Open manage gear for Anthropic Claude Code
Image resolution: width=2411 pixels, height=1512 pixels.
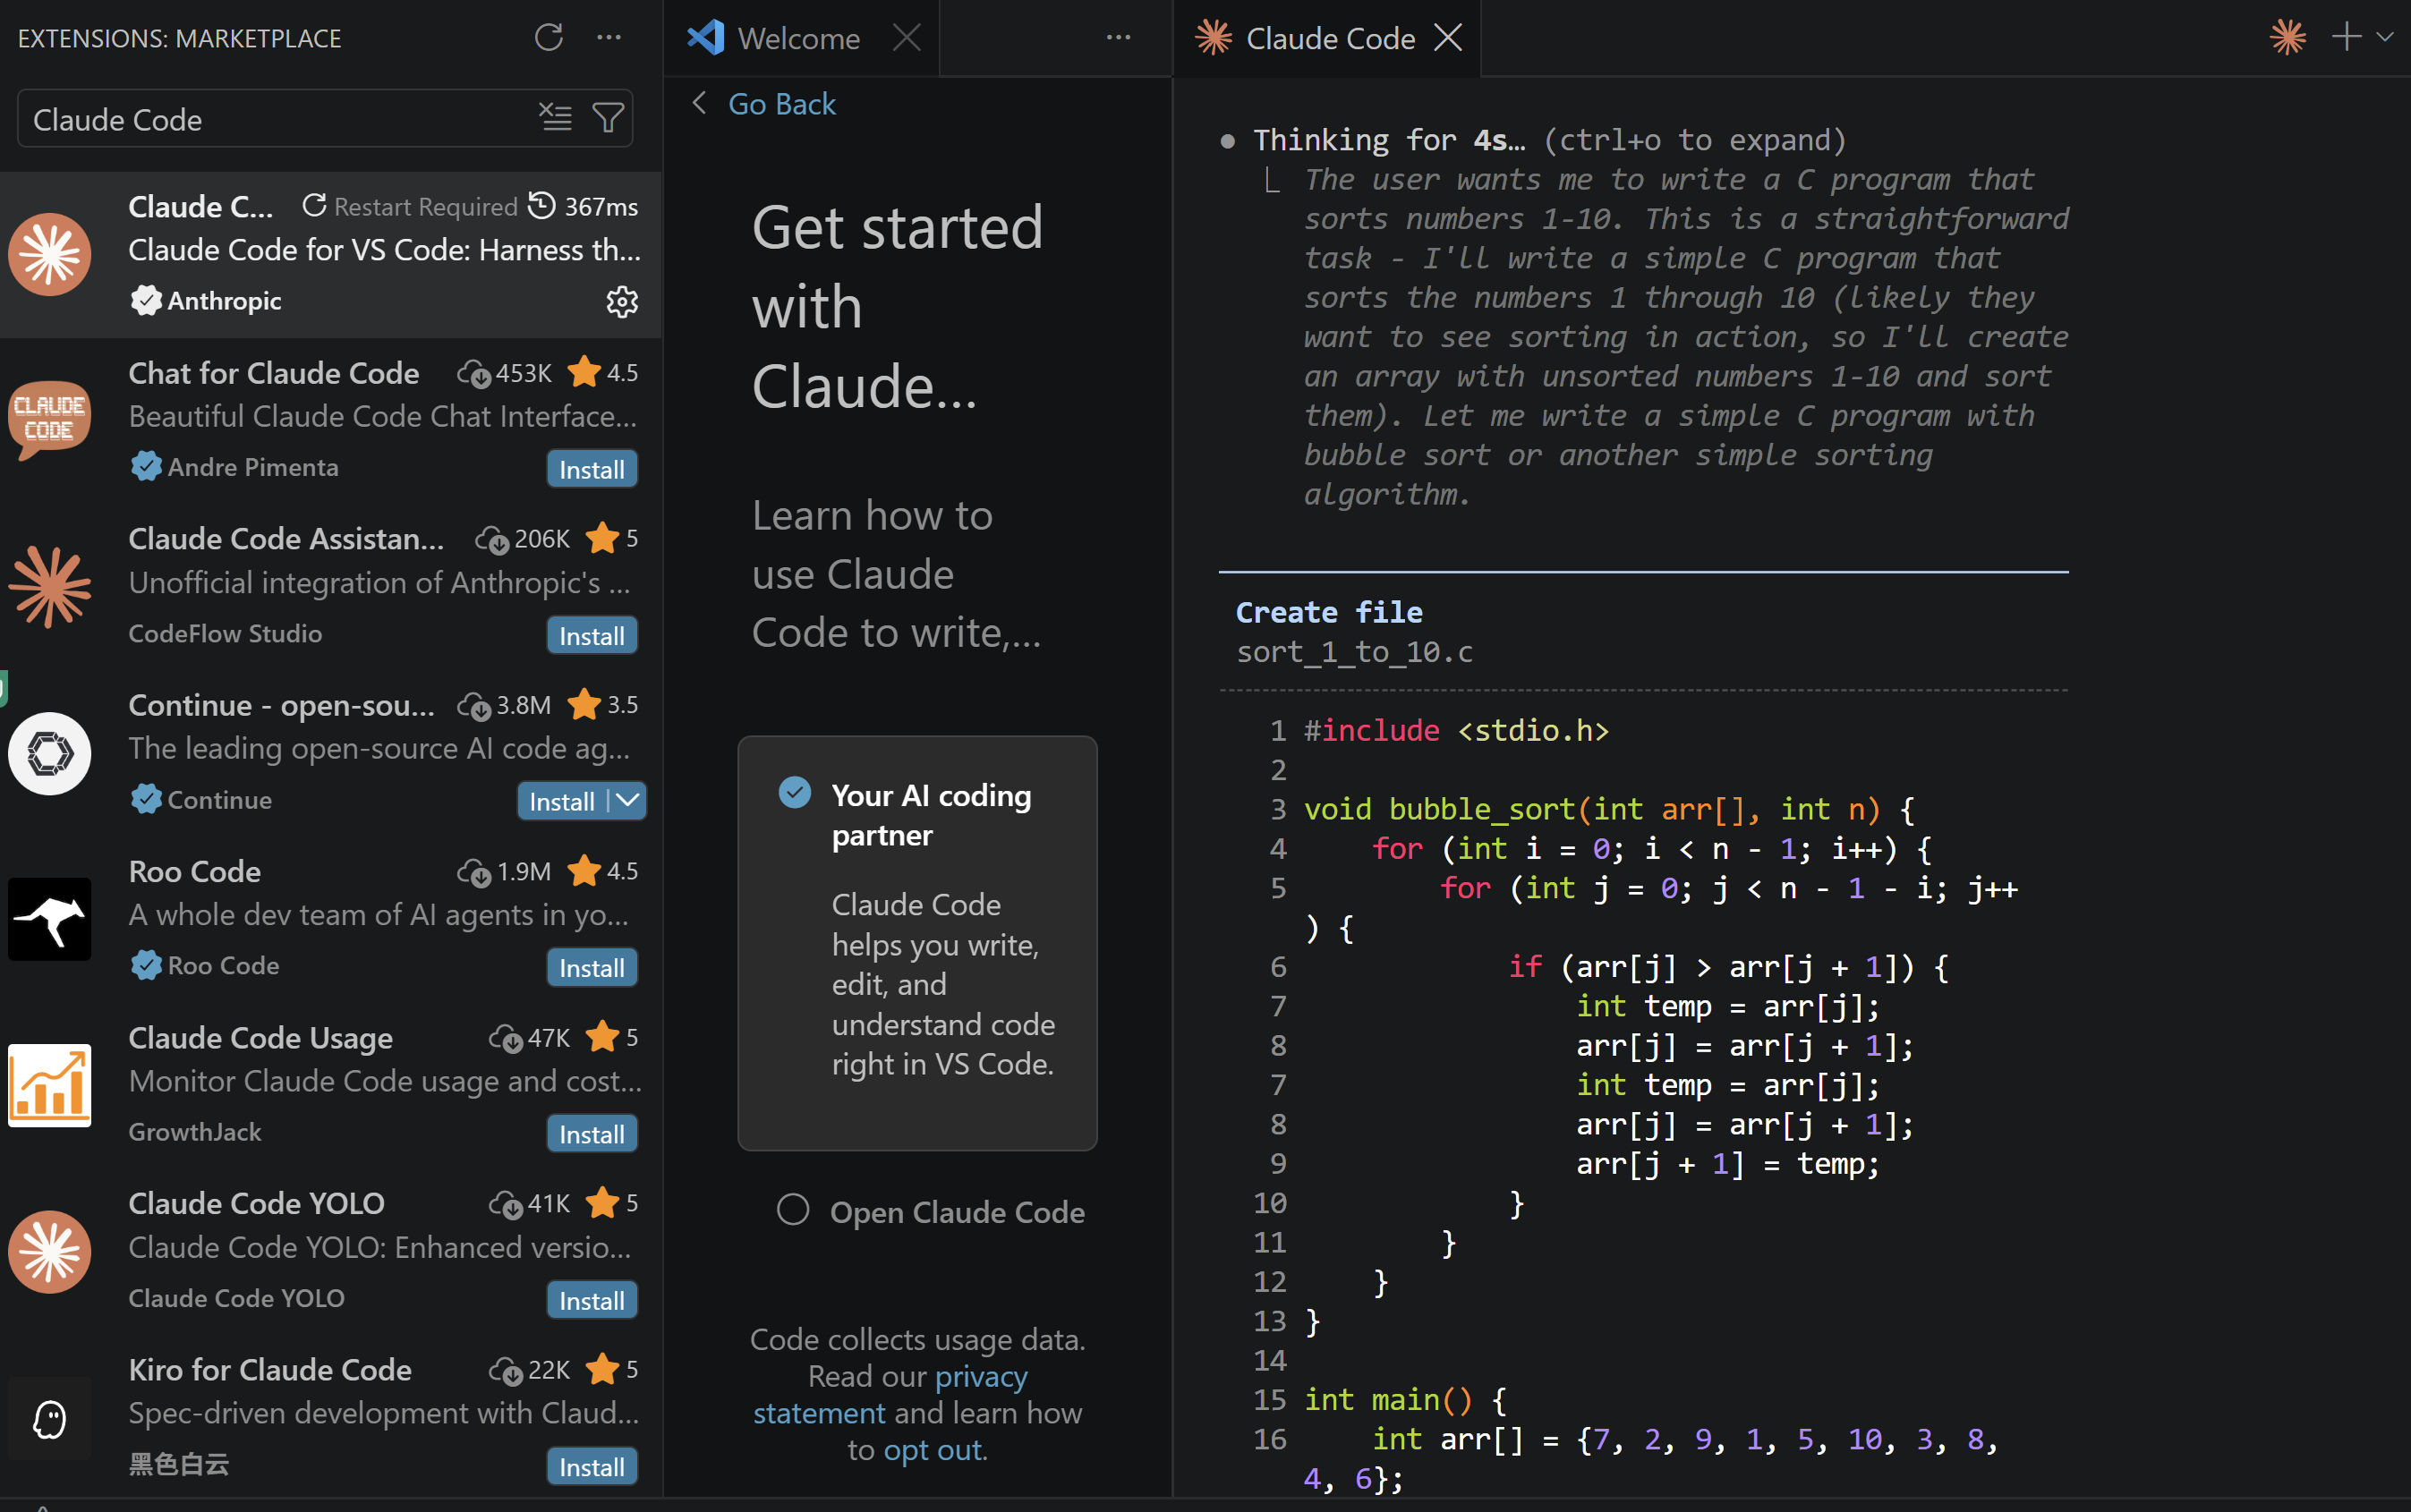[x=622, y=301]
